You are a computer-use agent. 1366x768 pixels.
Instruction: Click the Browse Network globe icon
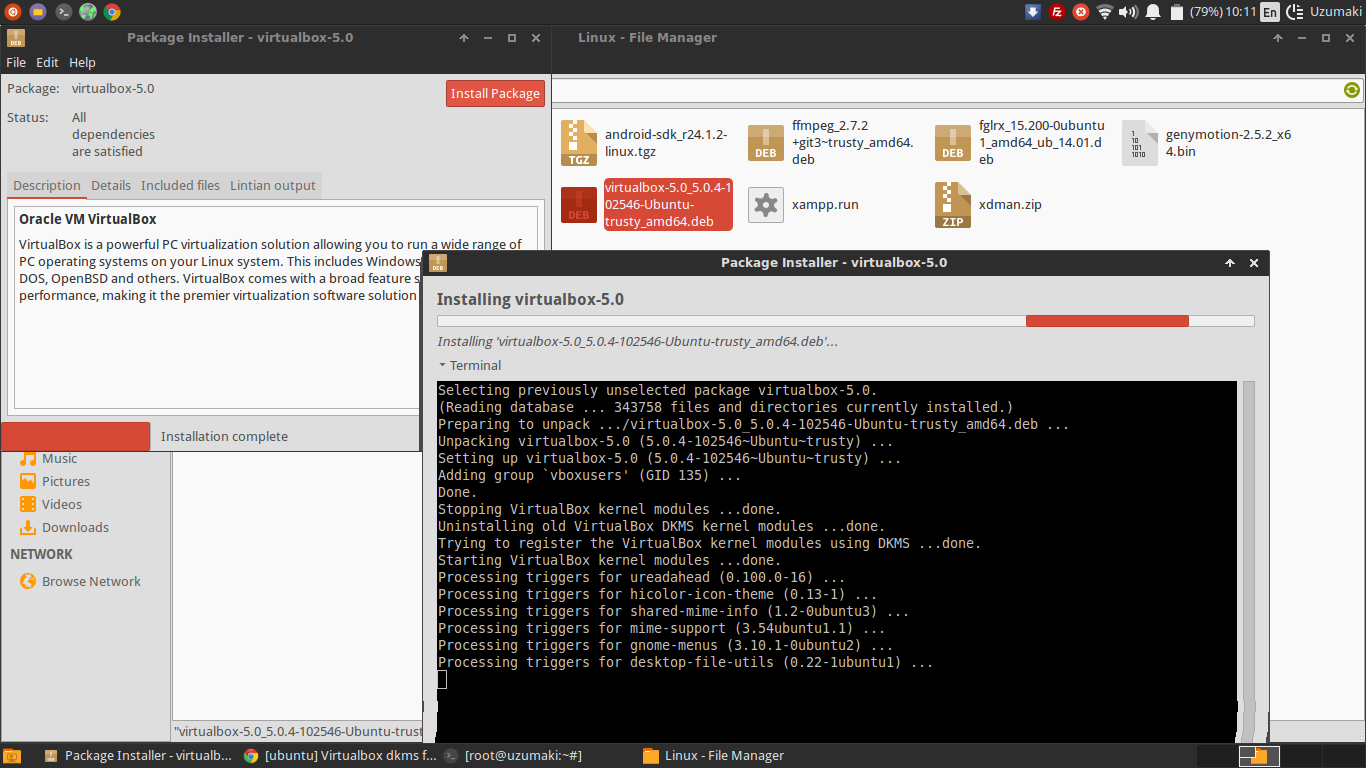(x=28, y=581)
